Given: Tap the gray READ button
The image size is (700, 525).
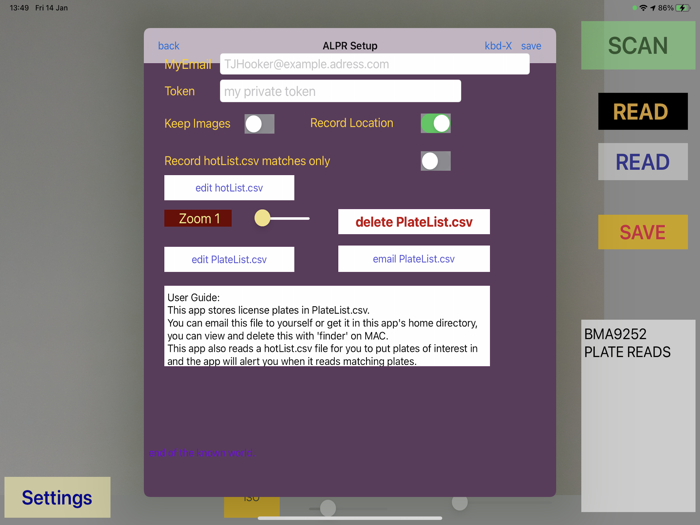Looking at the screenshot, I should [643, 162].
